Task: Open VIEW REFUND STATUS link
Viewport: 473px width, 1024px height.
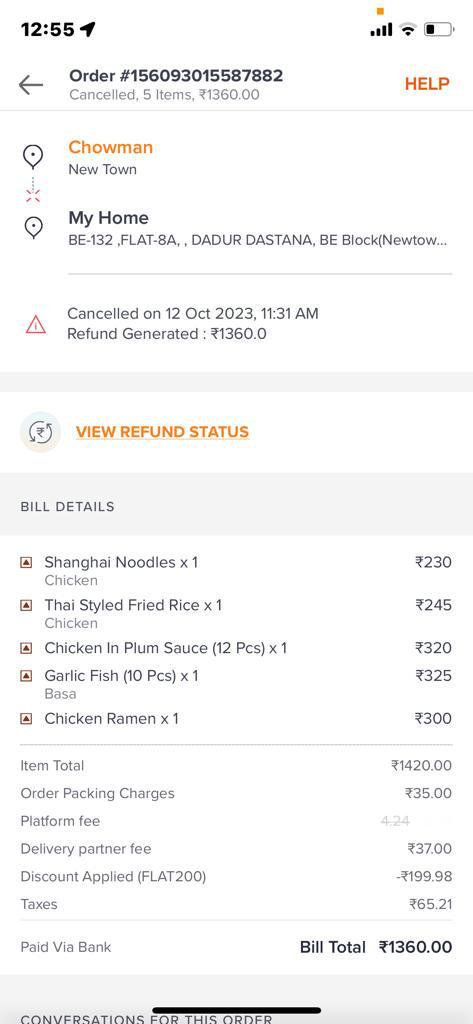Action: (162, 432)
